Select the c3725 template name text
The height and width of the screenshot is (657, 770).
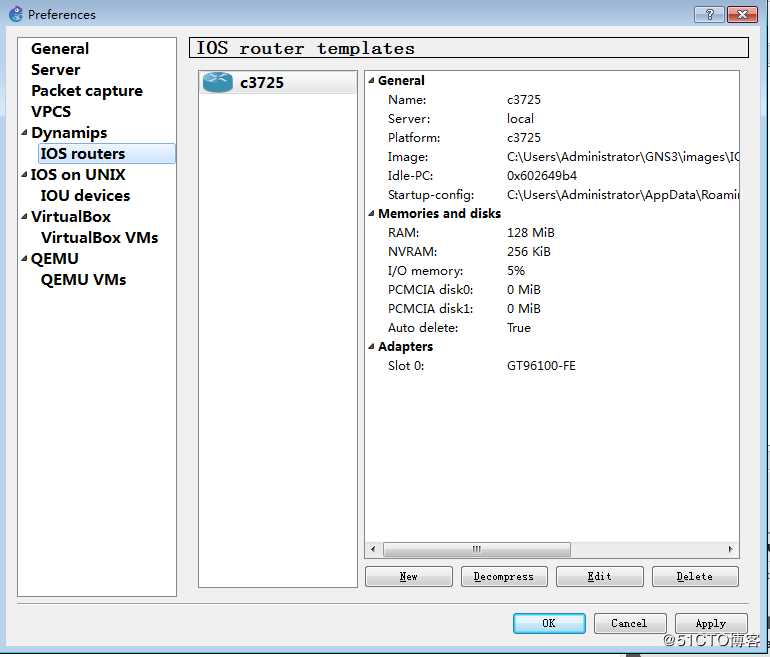[x=262, y=82]
